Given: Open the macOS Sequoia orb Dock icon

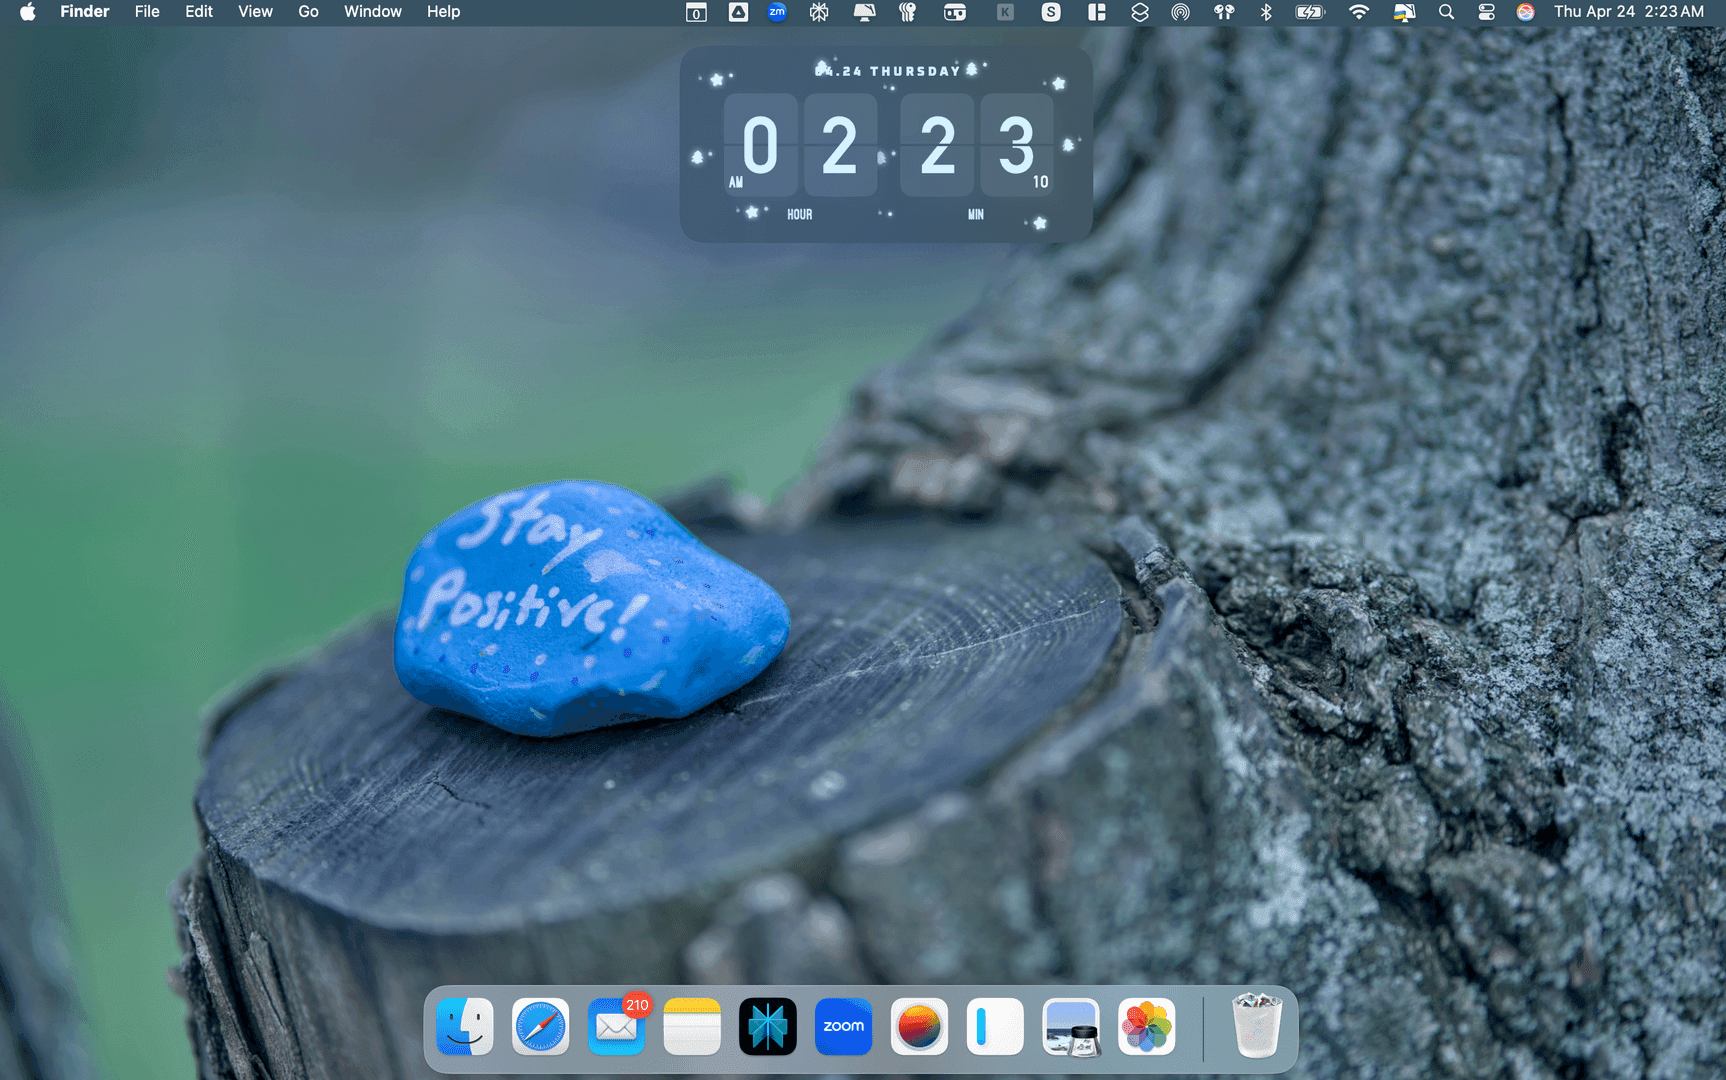Looking at the screenshot, I should [919, 1026].
